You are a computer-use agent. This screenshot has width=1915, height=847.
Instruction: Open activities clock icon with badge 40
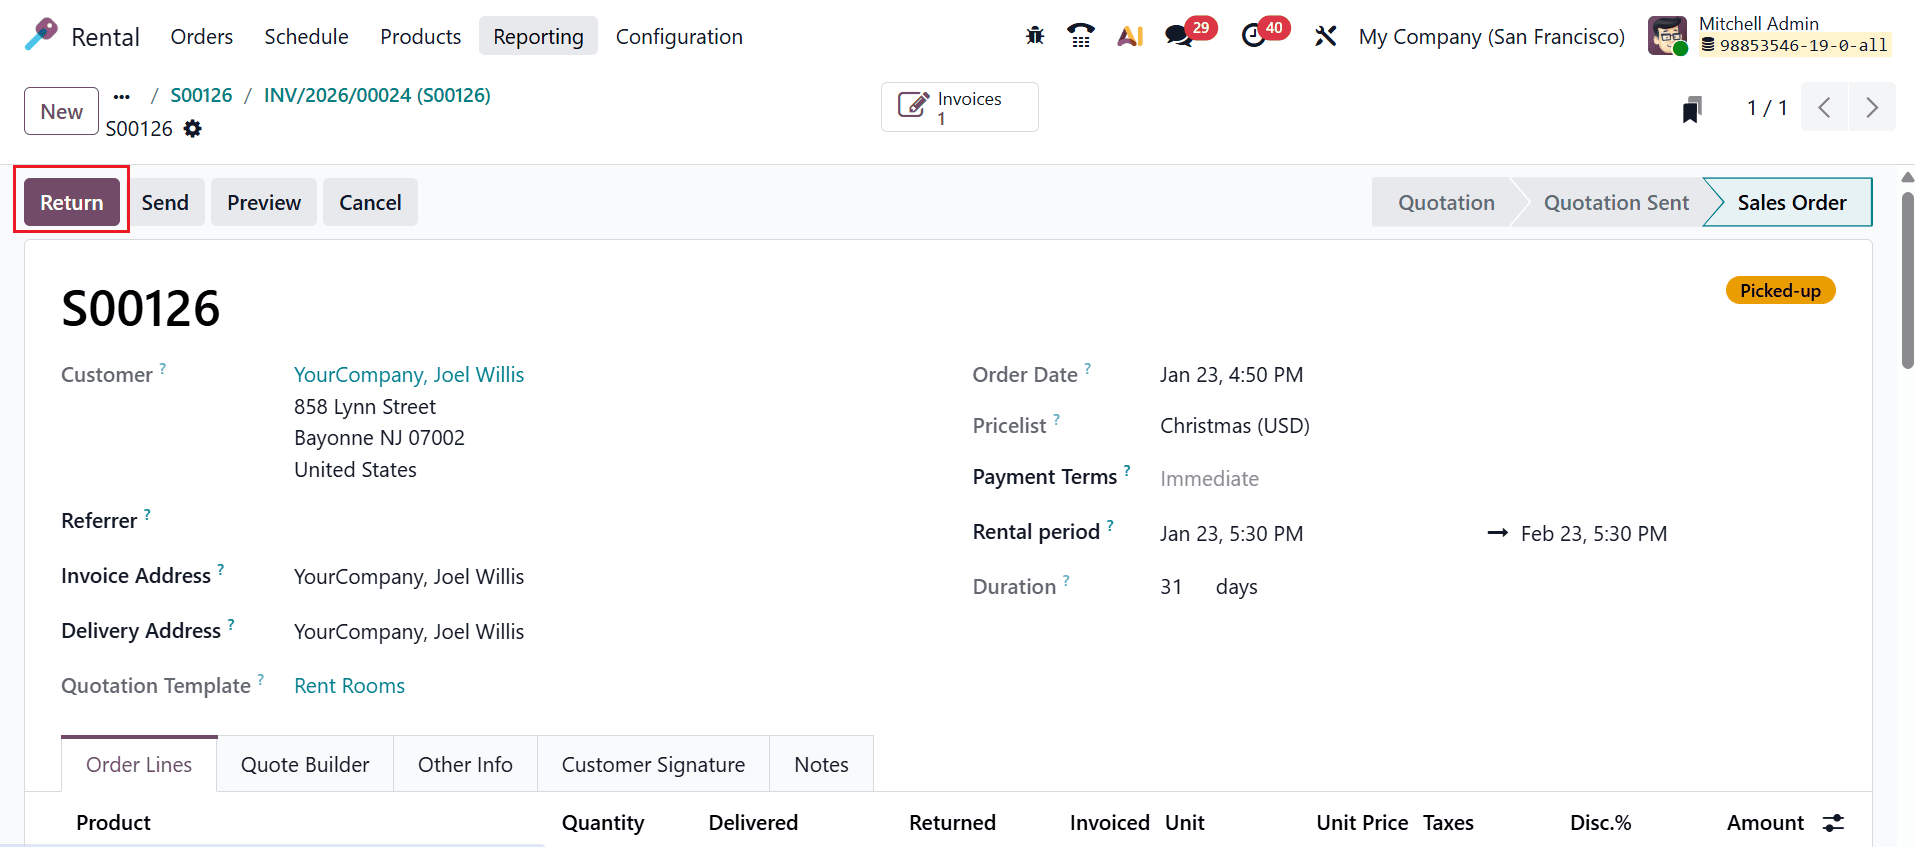(x=1253, y=36)
